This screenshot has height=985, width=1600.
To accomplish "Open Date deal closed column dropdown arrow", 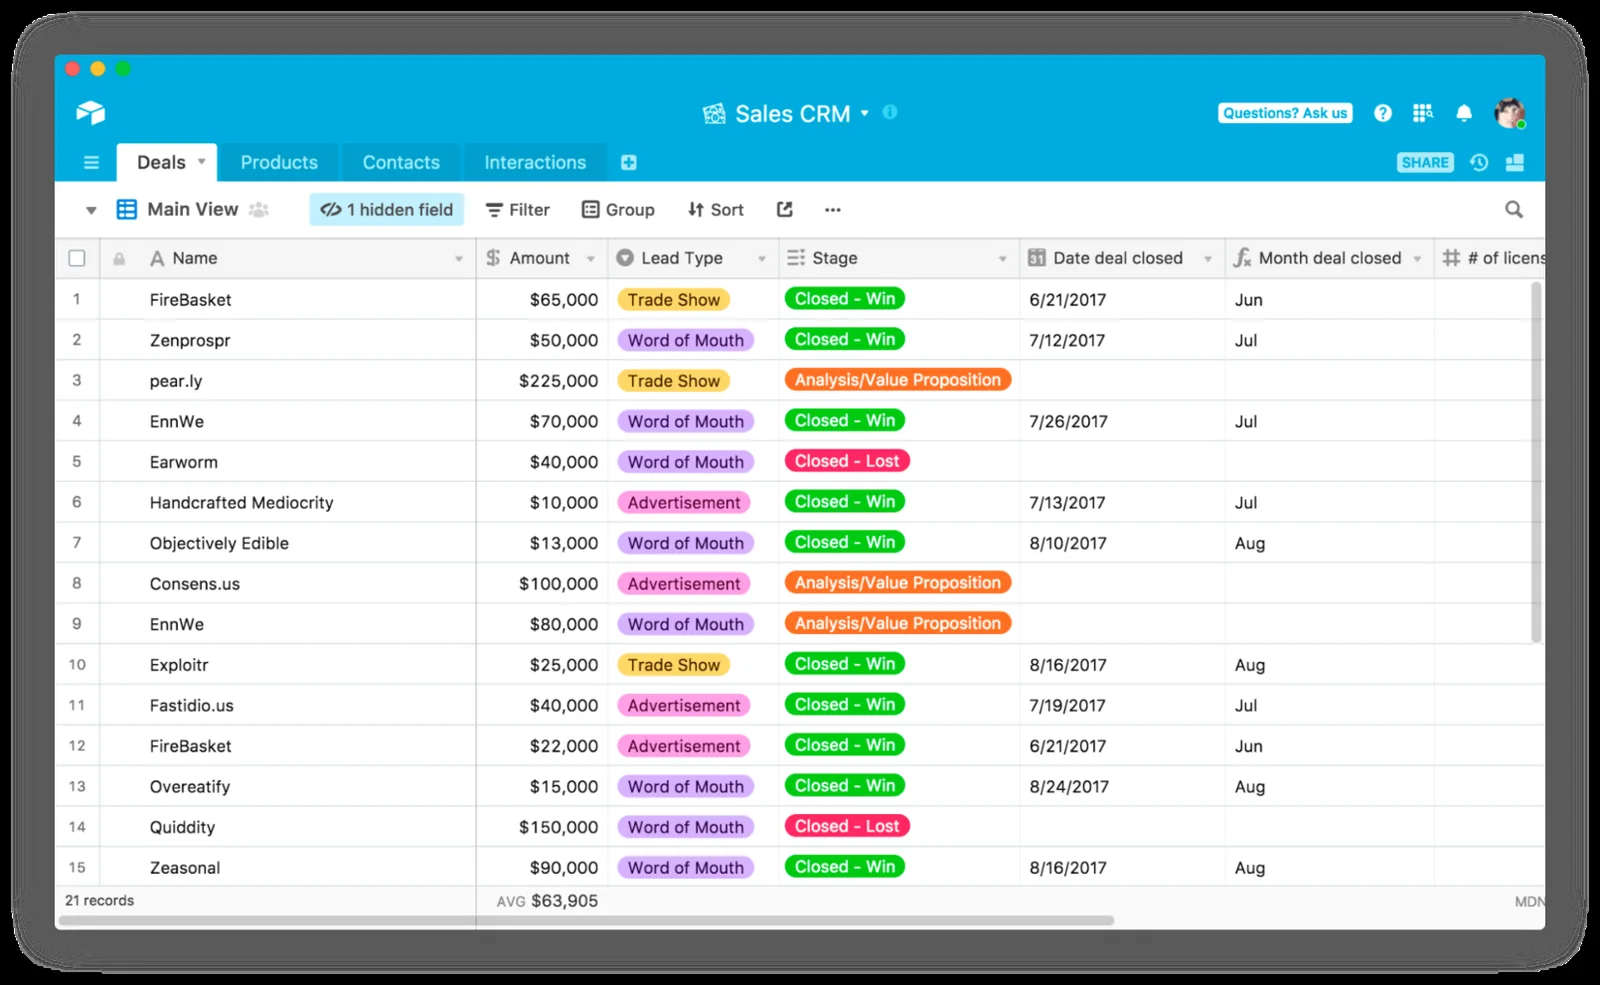I will [x=1208, y=259].
